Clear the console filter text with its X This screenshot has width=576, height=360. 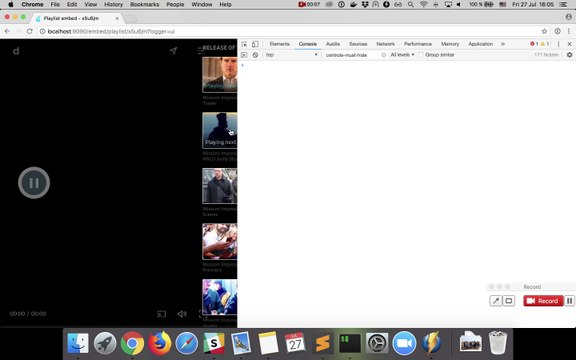[x=384, y=55]
